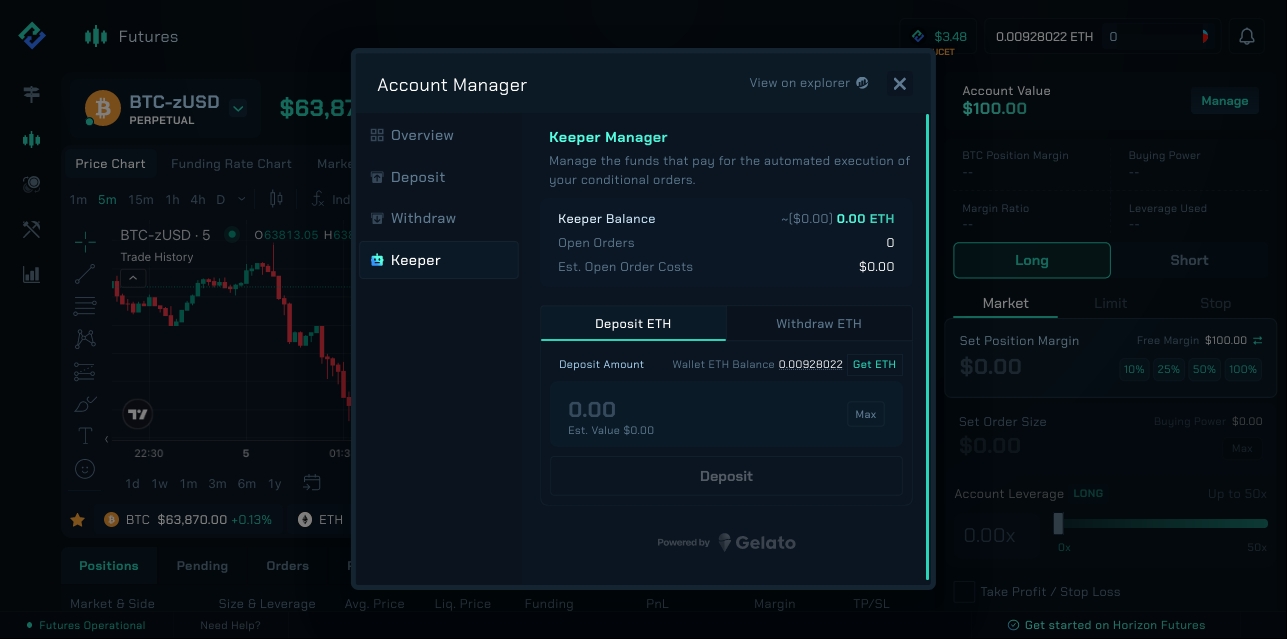The width and height of the screenshot is (1287, 639).
Task: Select the trend line drawing tool
Action: [85, 273]
